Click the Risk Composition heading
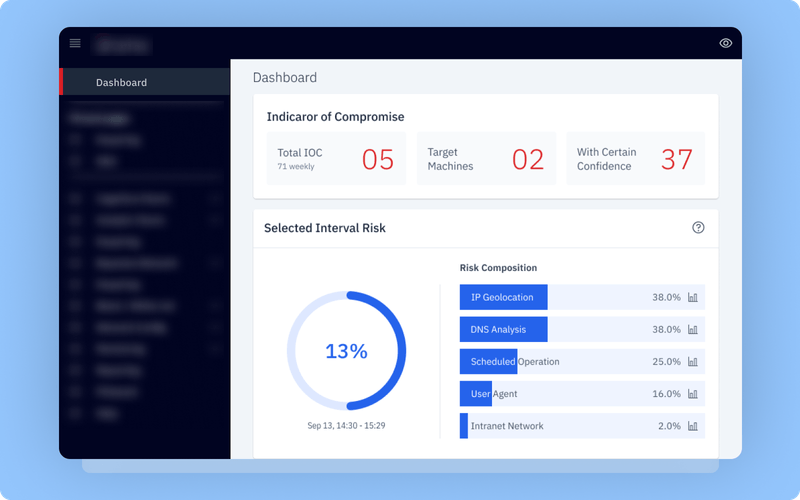The width and height of the screenshot is (800, 500). pyautogui.click(x=498, y=268)
